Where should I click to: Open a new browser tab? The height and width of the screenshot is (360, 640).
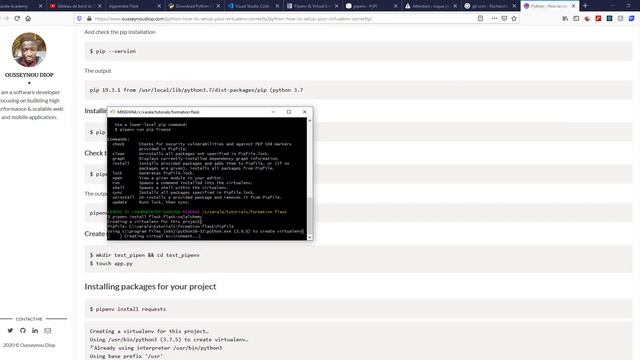pos(585,6)
